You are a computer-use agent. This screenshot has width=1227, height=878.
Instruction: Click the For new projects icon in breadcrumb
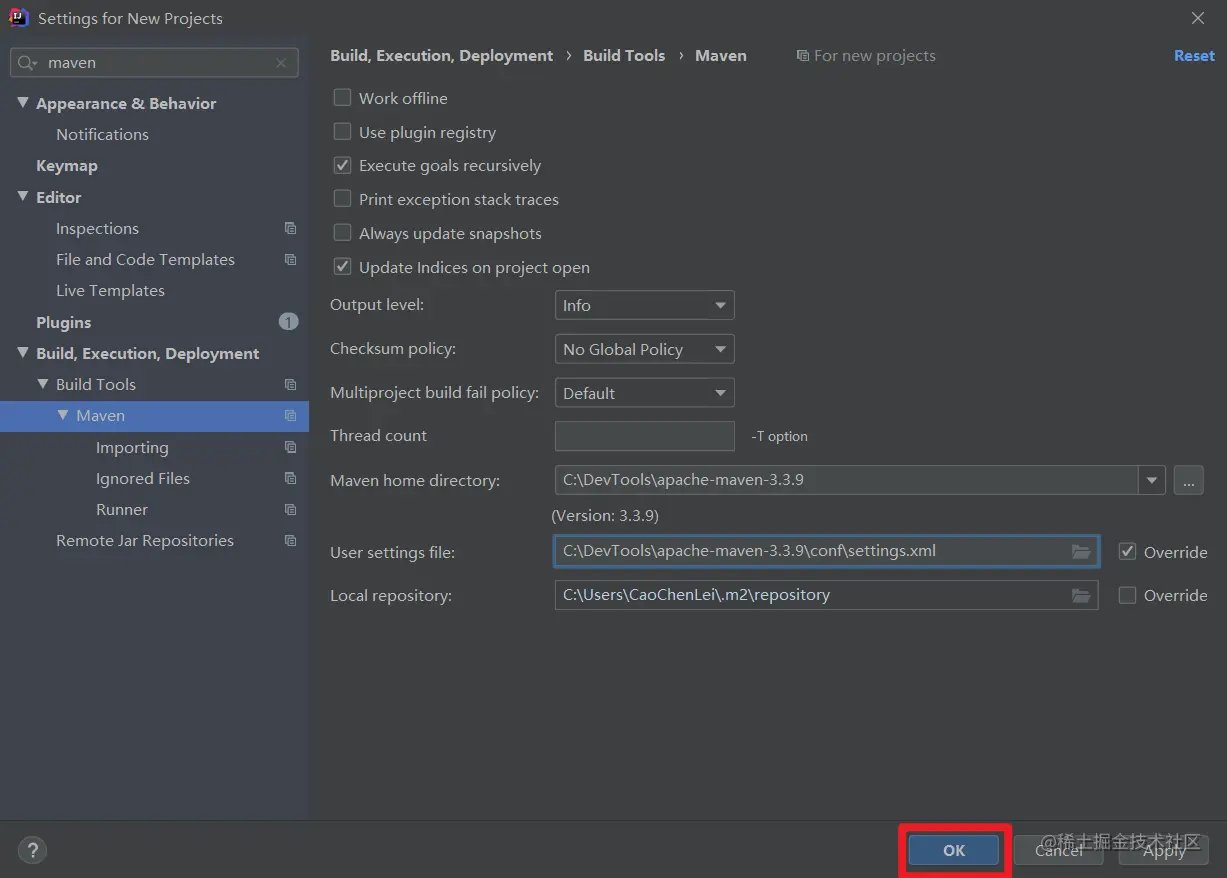coord(802,56)
